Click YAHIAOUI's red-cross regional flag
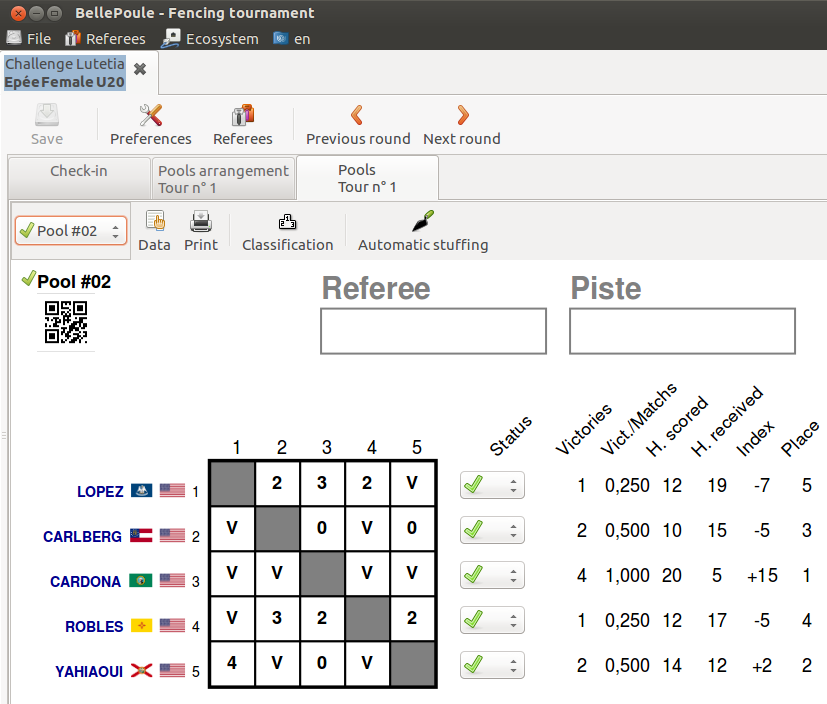Viewport: 827px width, 704px height. click(x=141, y=670)
